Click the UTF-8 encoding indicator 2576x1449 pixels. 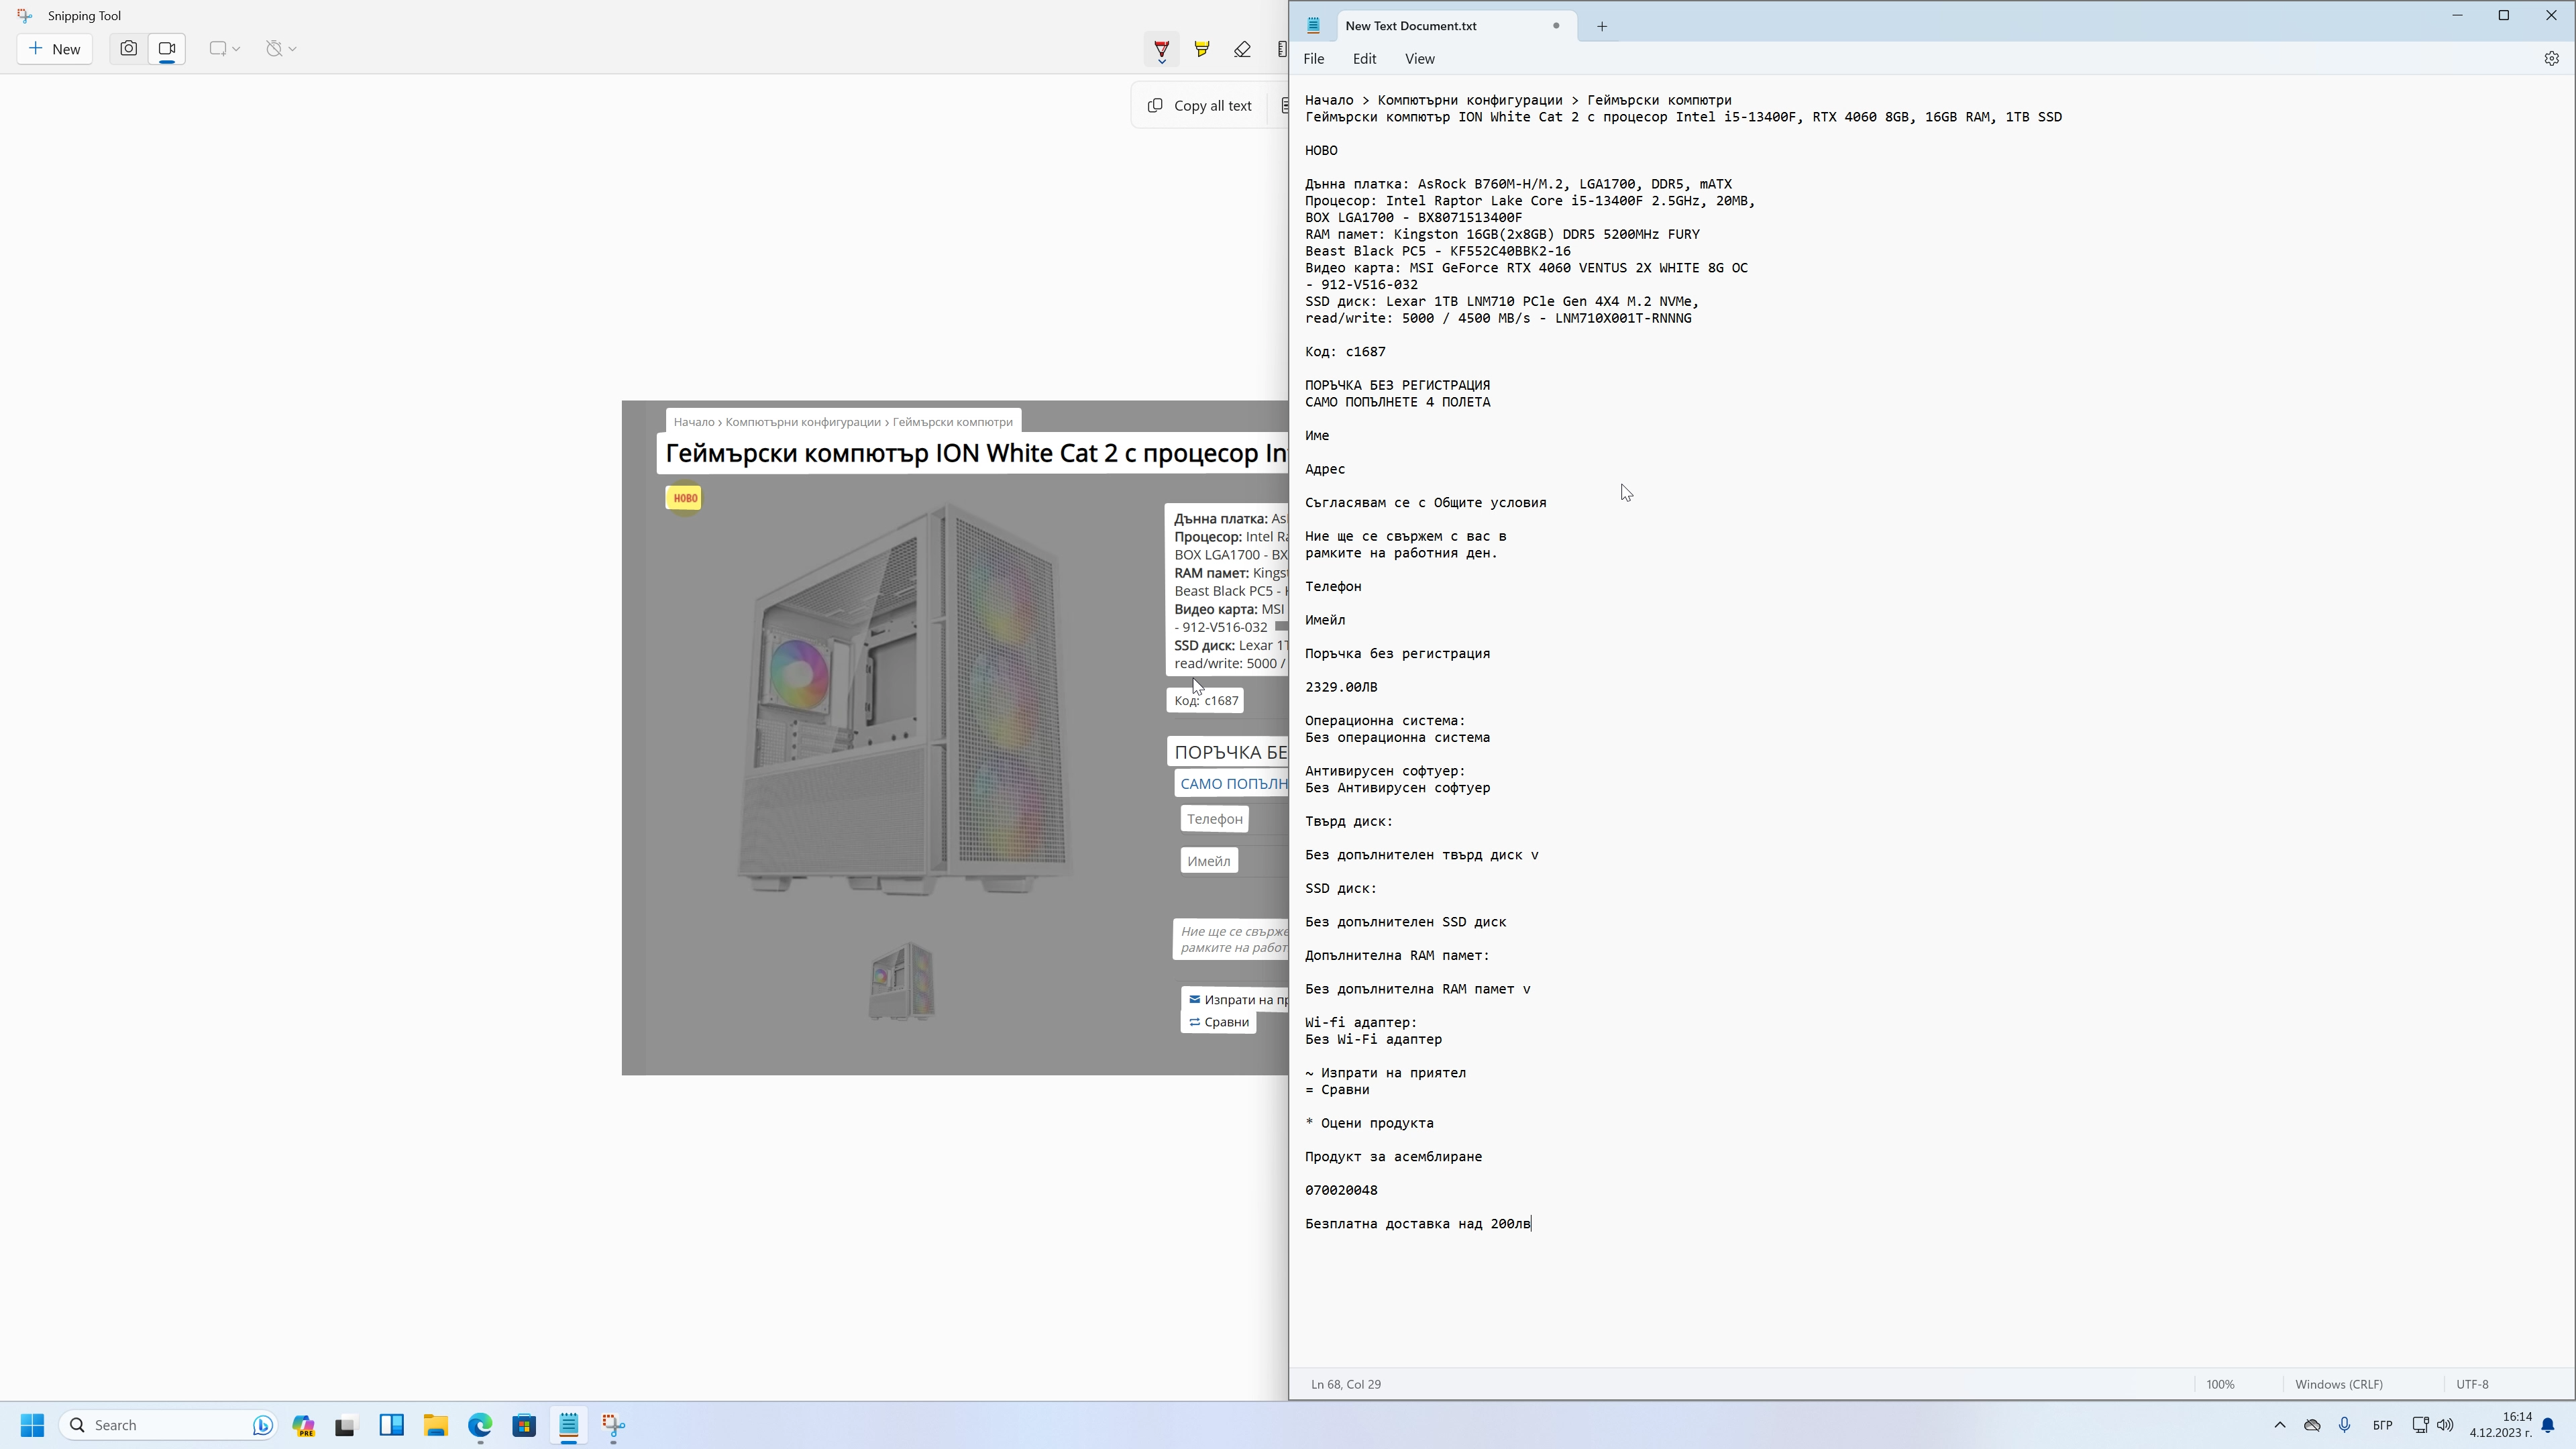[x=2472, y=1384]
